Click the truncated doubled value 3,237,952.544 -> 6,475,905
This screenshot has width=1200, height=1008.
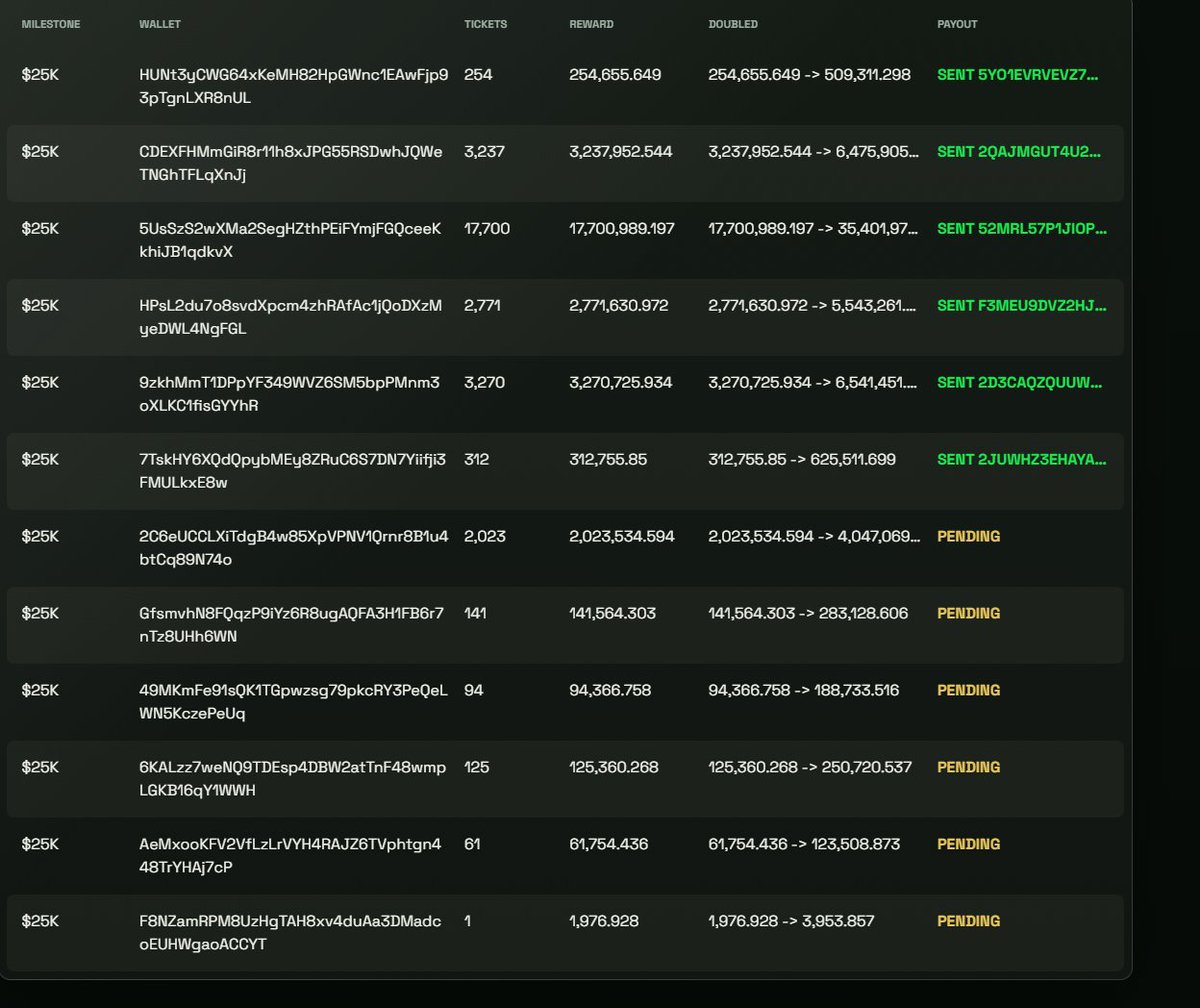[813, 152]
